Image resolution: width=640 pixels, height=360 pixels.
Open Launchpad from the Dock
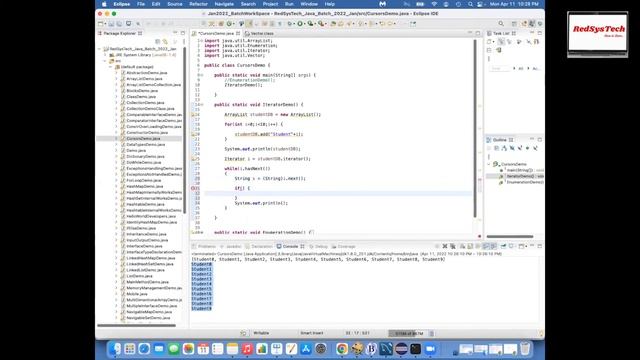130,349
